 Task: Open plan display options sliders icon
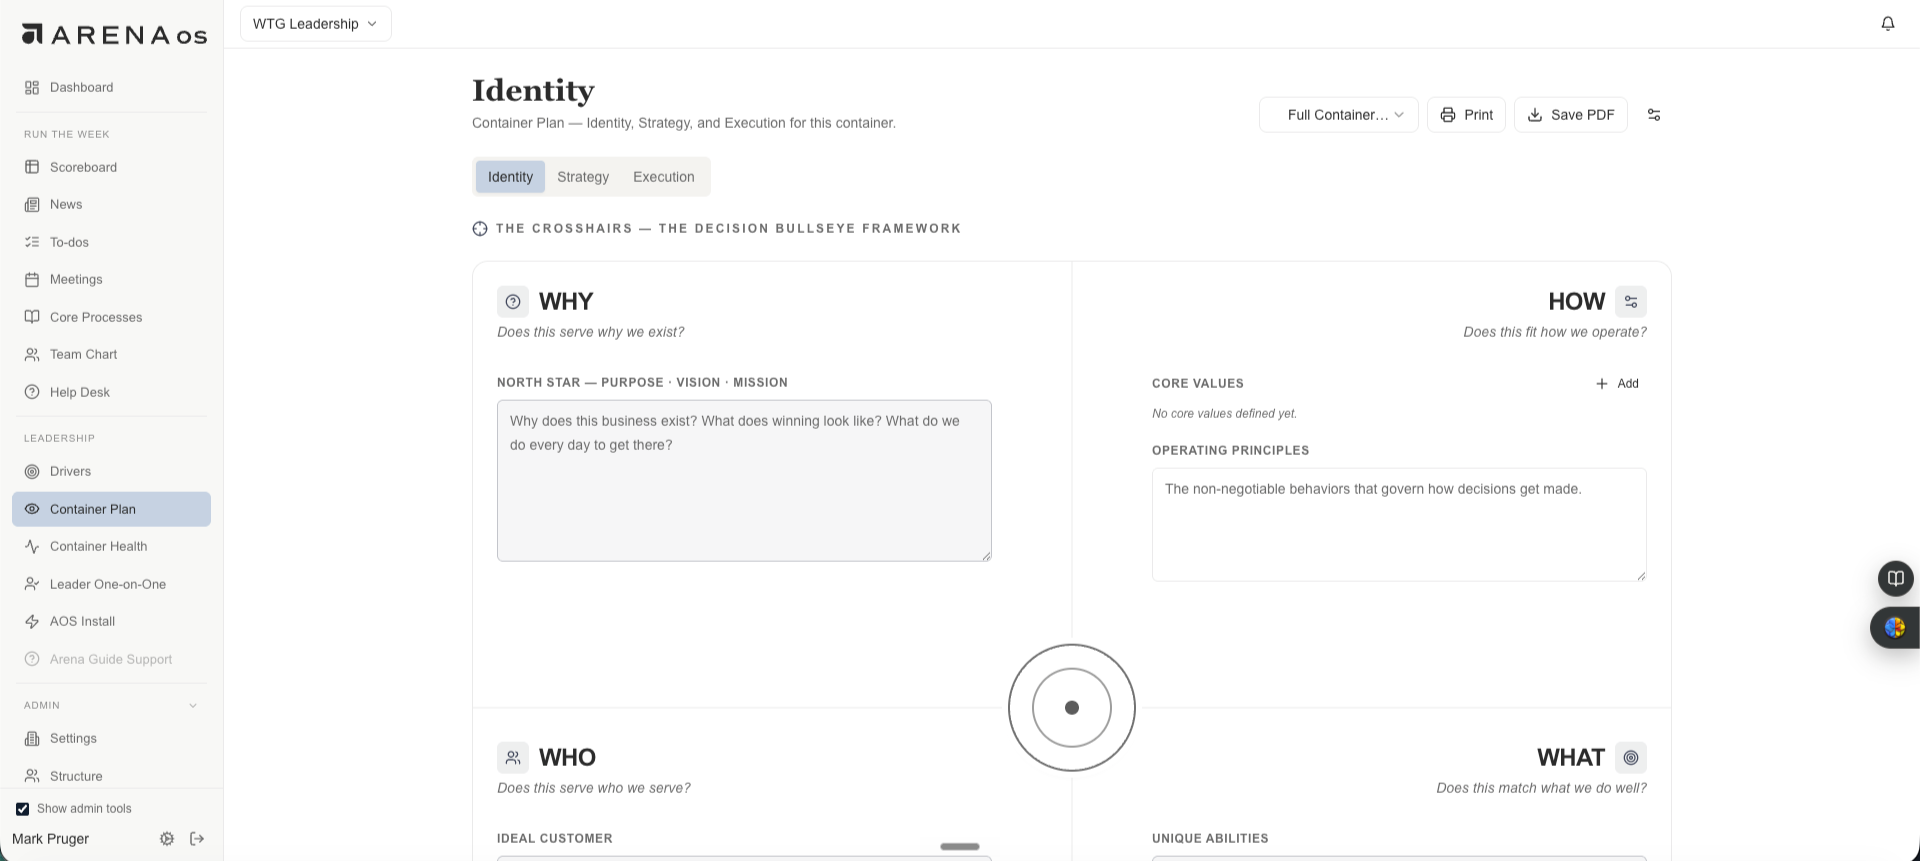point(1654,115)
